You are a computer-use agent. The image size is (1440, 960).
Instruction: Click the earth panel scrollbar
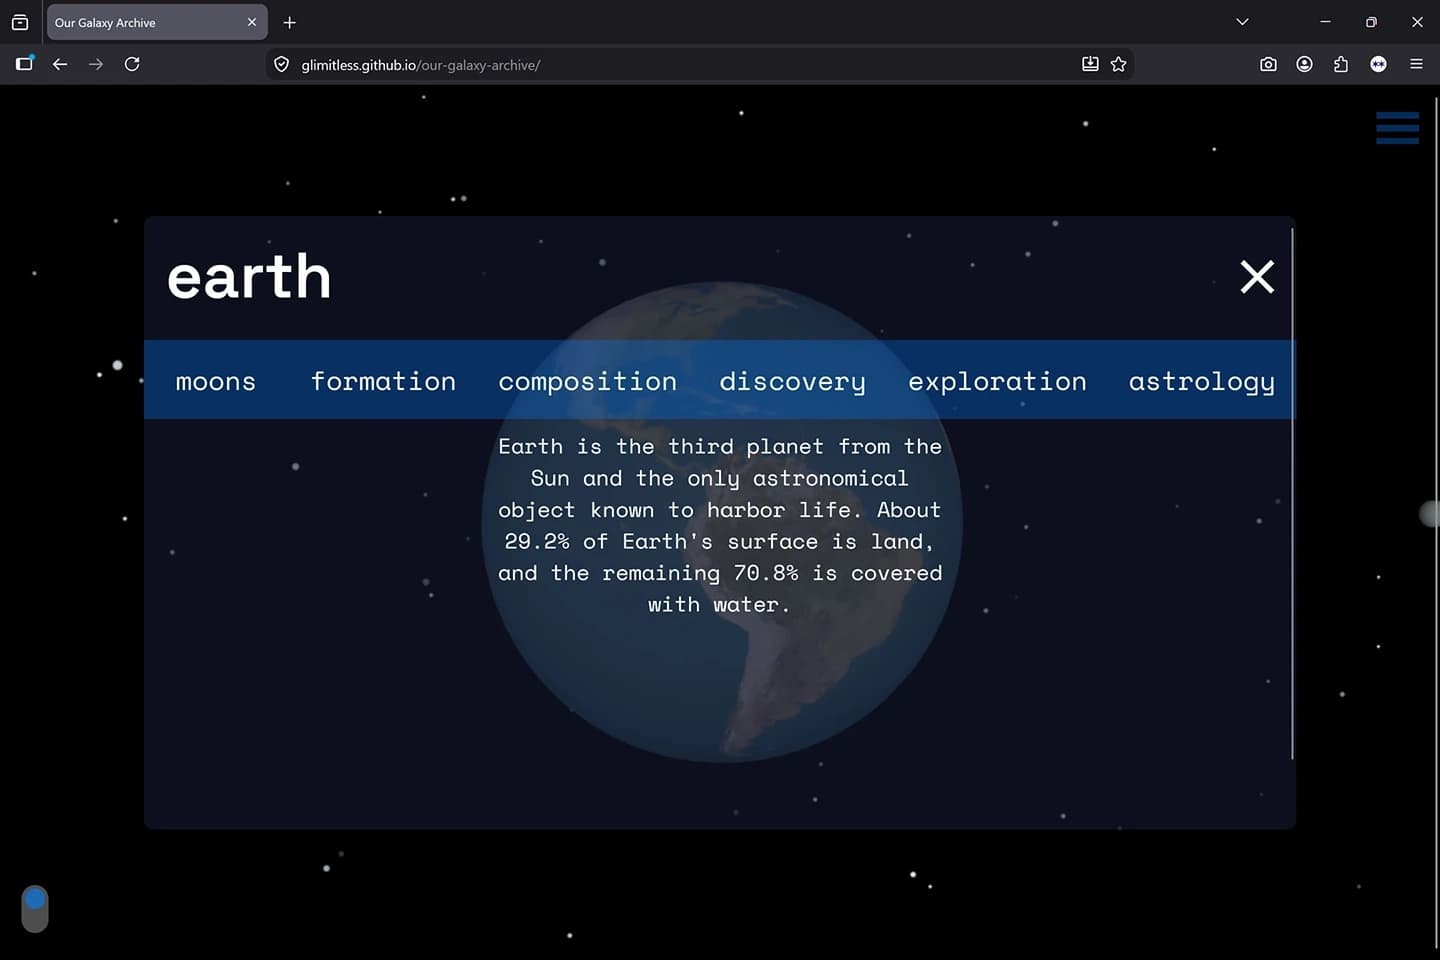(x=1292, y=493)
